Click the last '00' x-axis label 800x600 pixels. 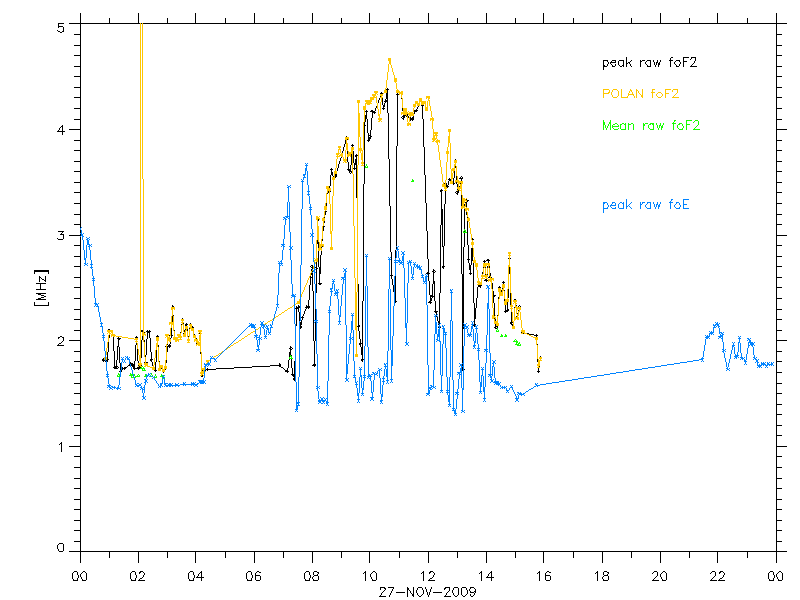coord(775,577)
